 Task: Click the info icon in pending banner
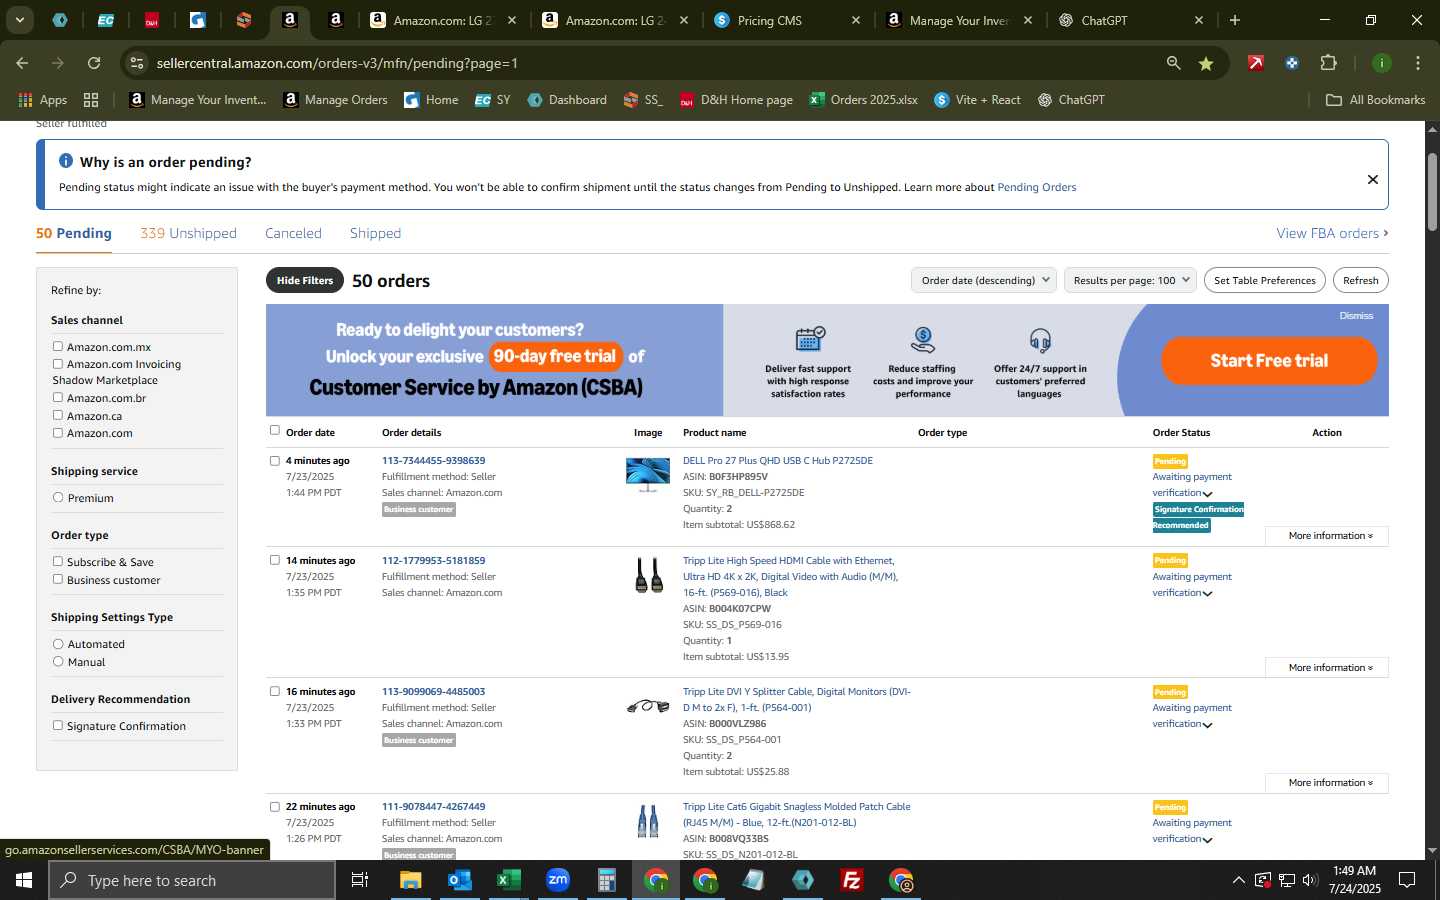point(66,161)
